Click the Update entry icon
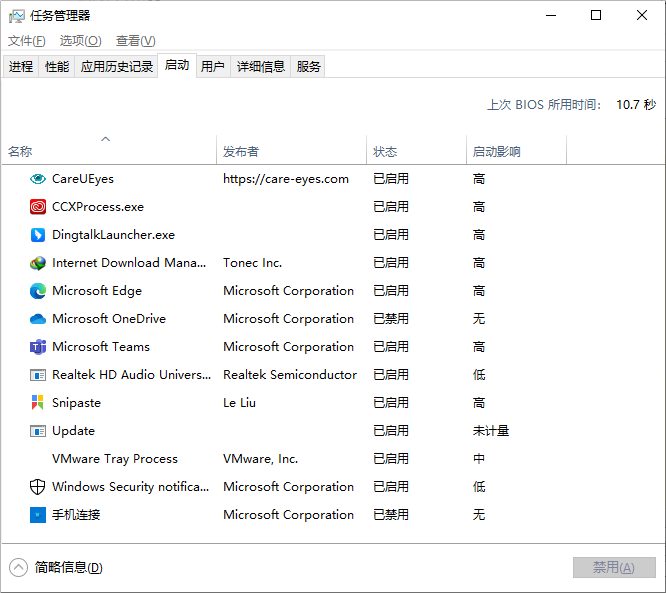Screen dimensions: 666x593 point(38,431)
